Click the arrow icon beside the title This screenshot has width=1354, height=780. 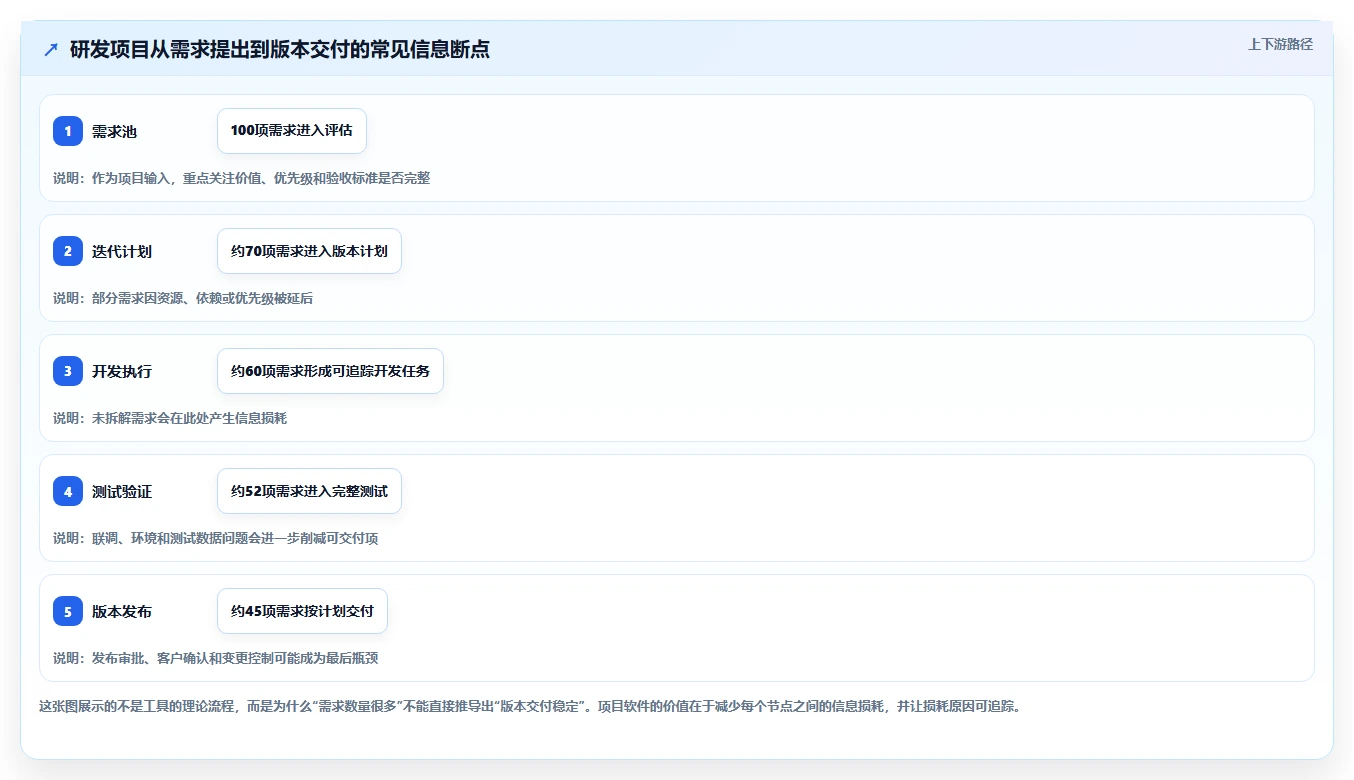(51, 49)
